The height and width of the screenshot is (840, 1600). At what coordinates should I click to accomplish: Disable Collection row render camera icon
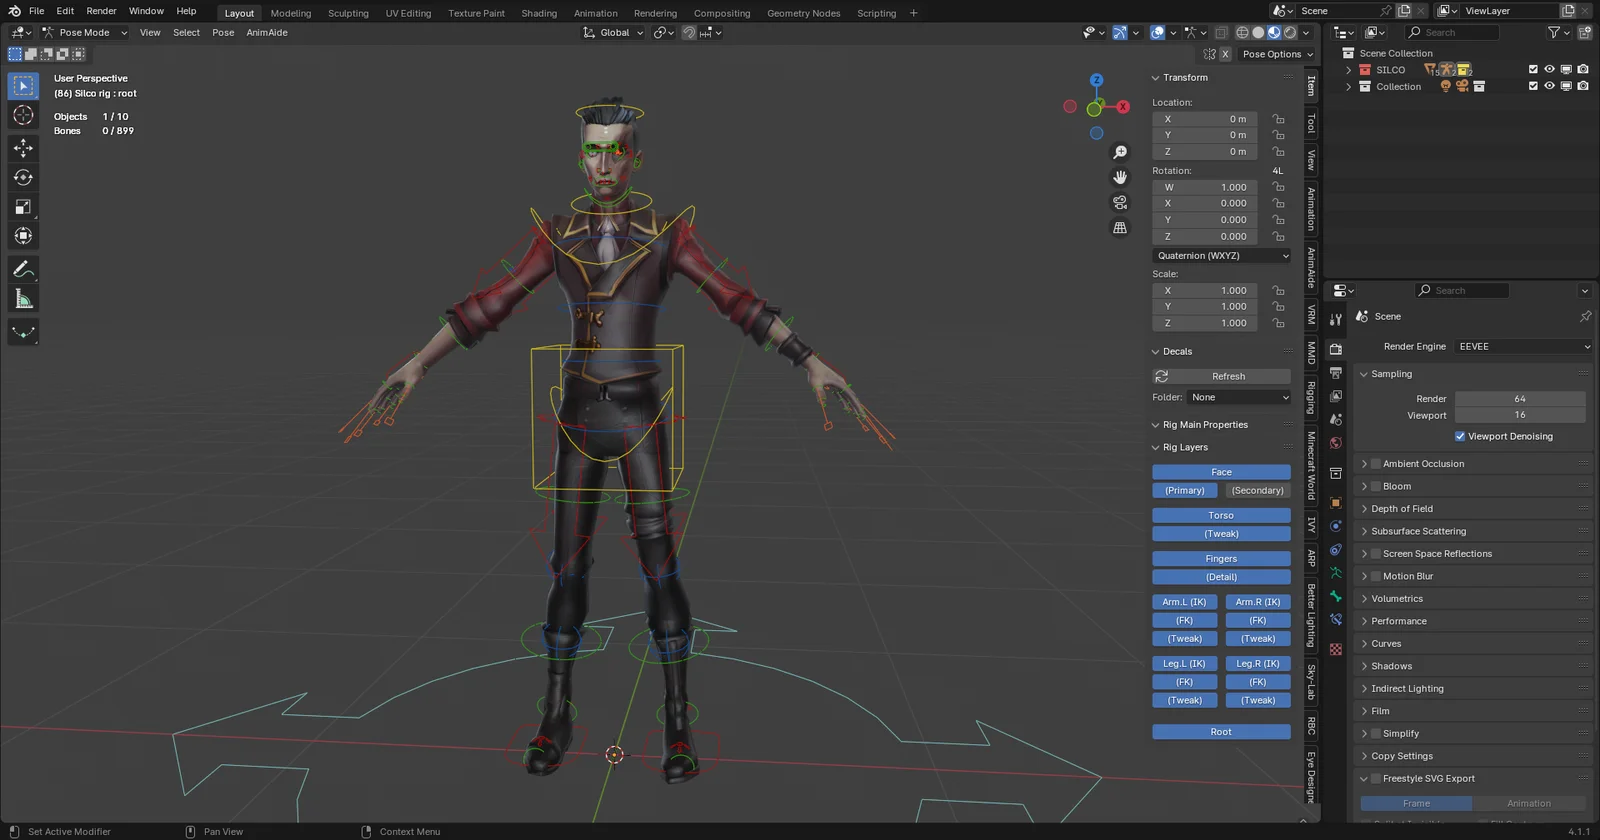1583,86
